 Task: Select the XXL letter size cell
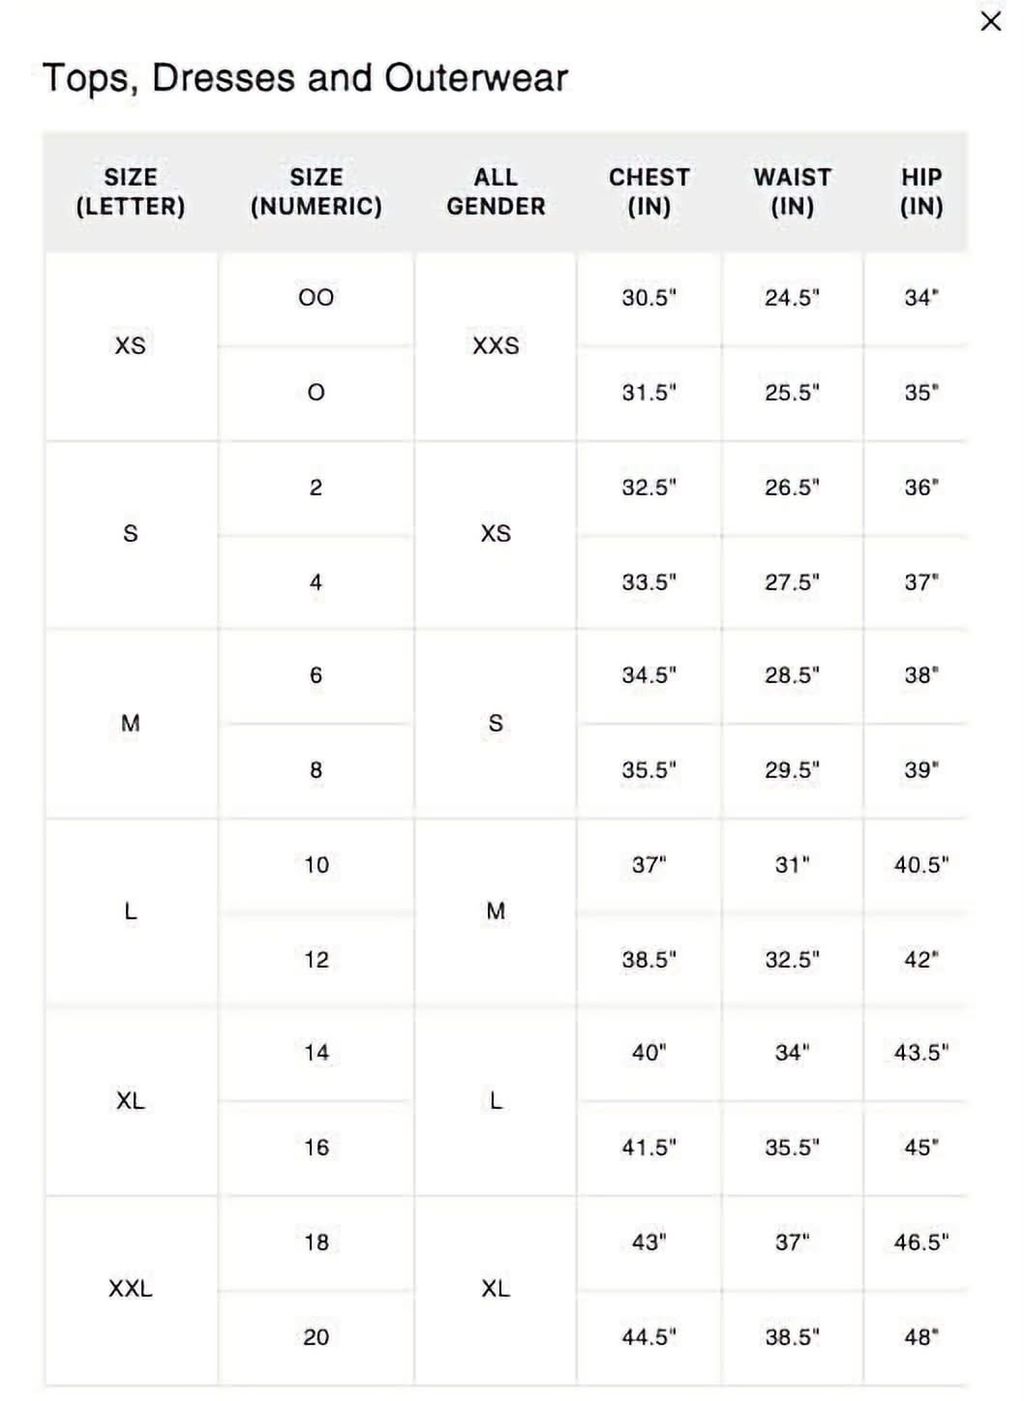pos(131,1290)
